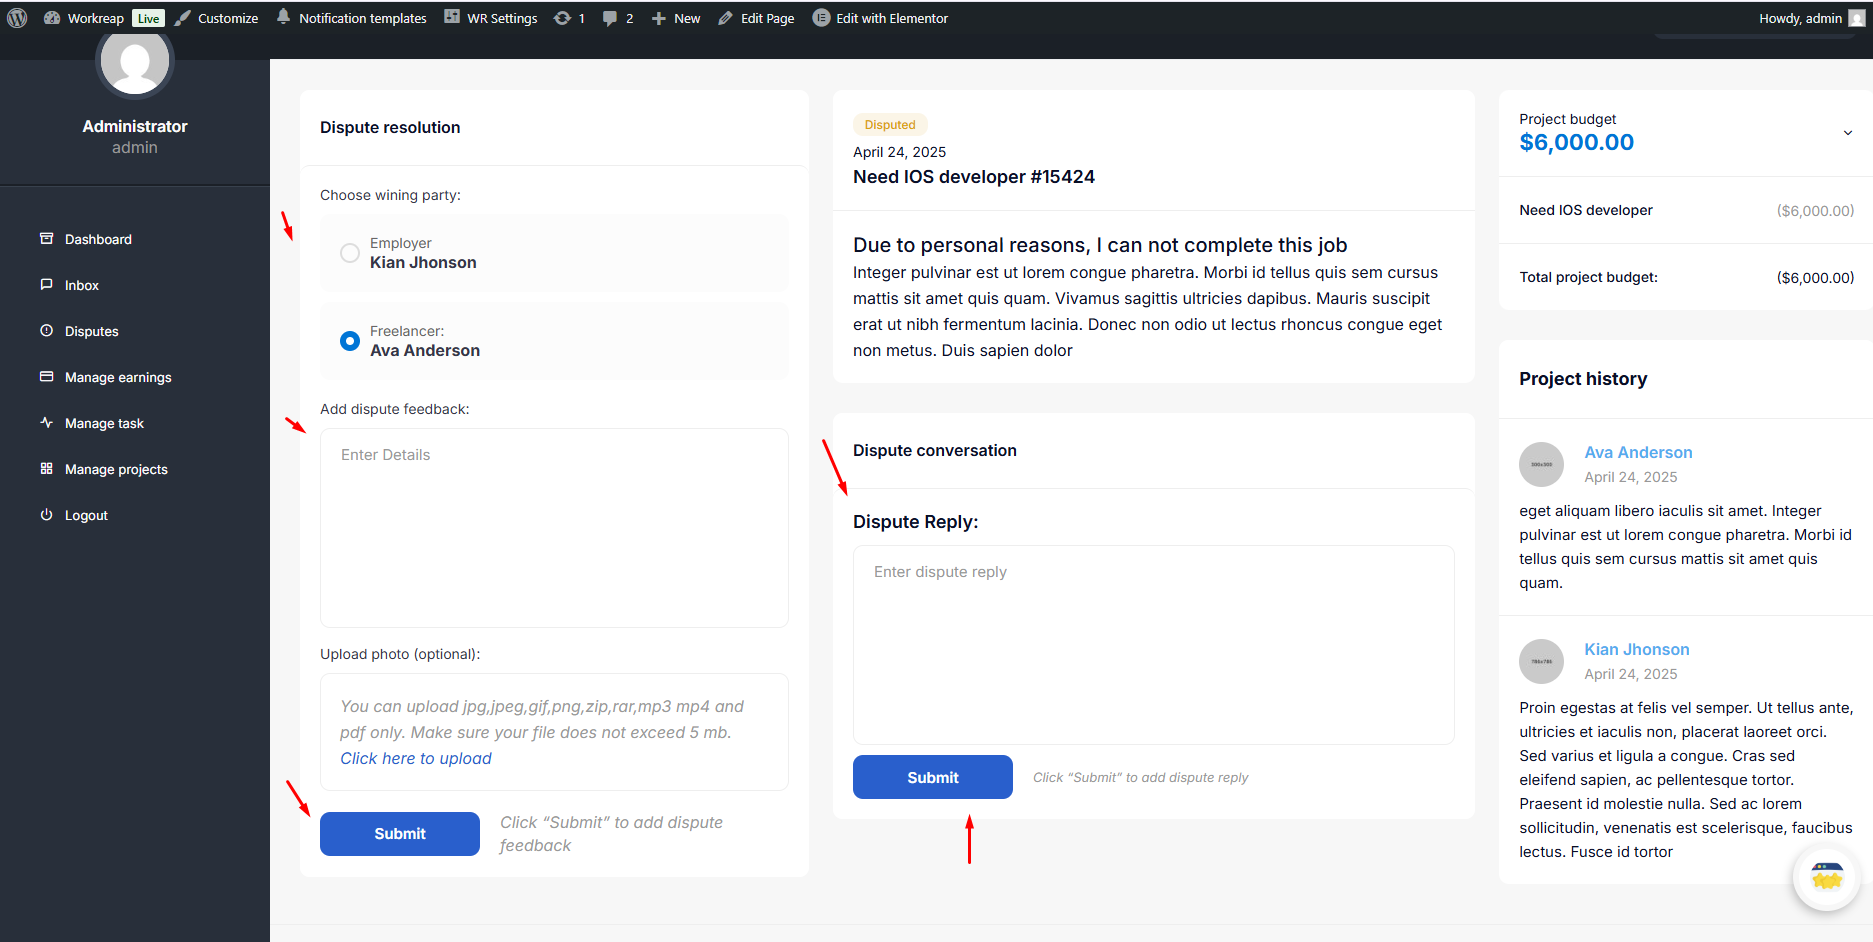Viewport: 1873px width, 942px height.
Task: Go to Disputes in sidebar
Action: click(x=91, y=331)
